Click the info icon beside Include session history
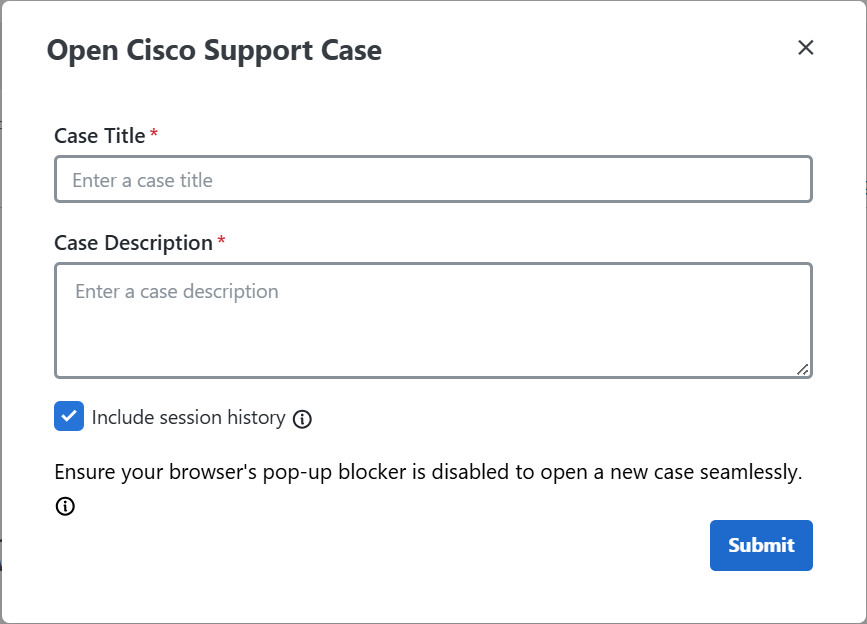The height and width of the screenshot is (624, 867). 302,419
